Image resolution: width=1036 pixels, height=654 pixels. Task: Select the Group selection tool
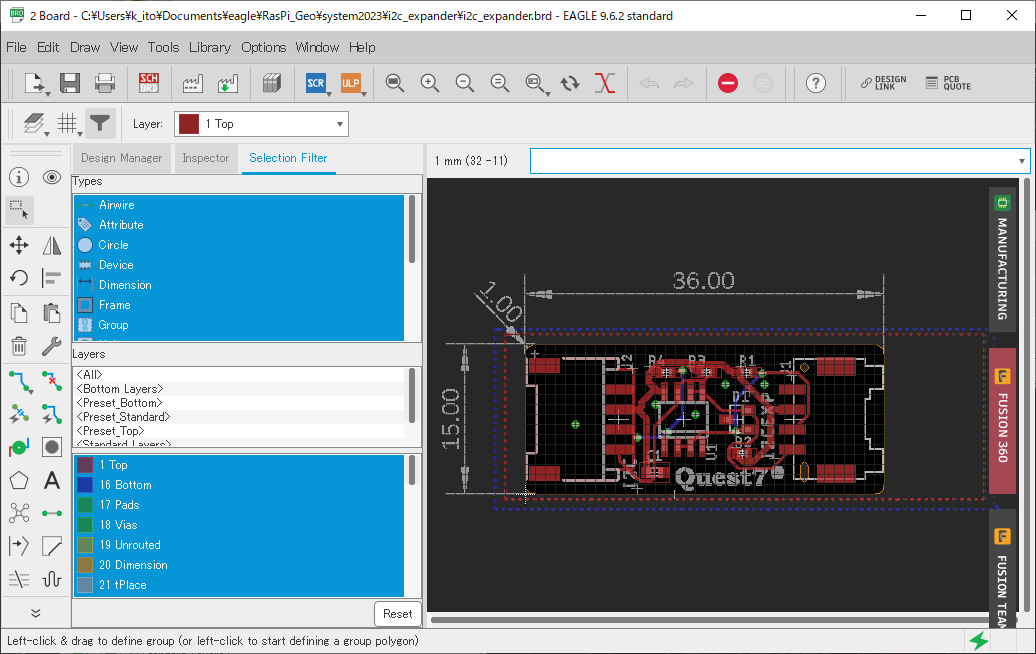(x=19, y=209)
